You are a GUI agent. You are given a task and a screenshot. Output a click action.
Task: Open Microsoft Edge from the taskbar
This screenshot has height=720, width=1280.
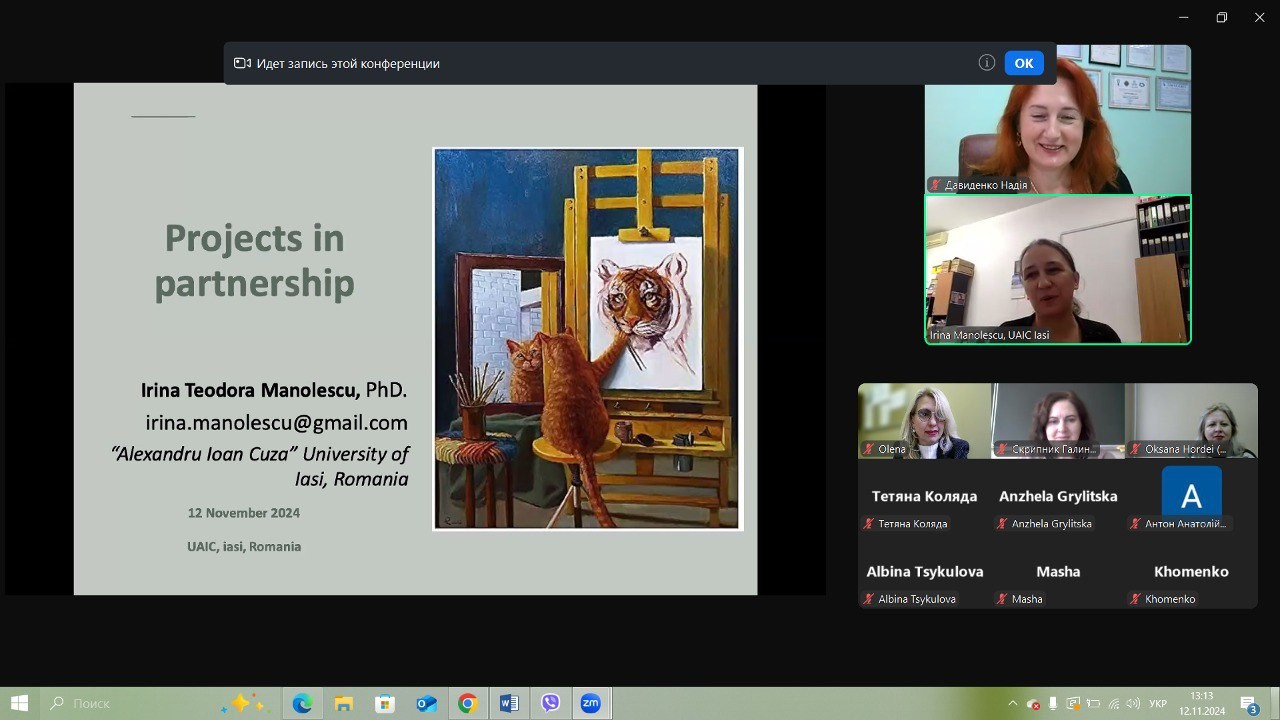click(x=302, y=704)
